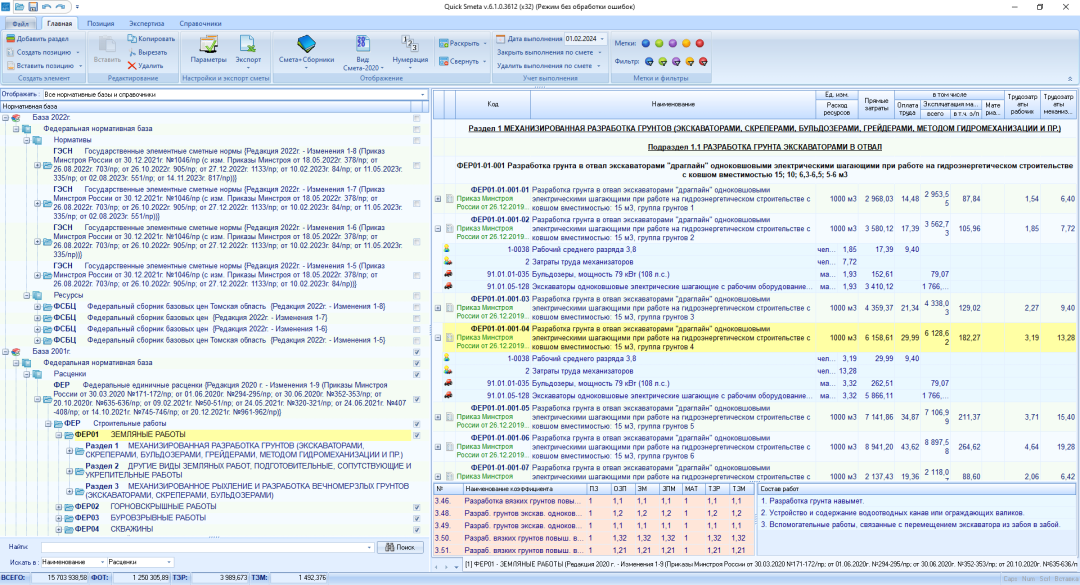Click the Свернуть collapse button

[x=462, y=61]
